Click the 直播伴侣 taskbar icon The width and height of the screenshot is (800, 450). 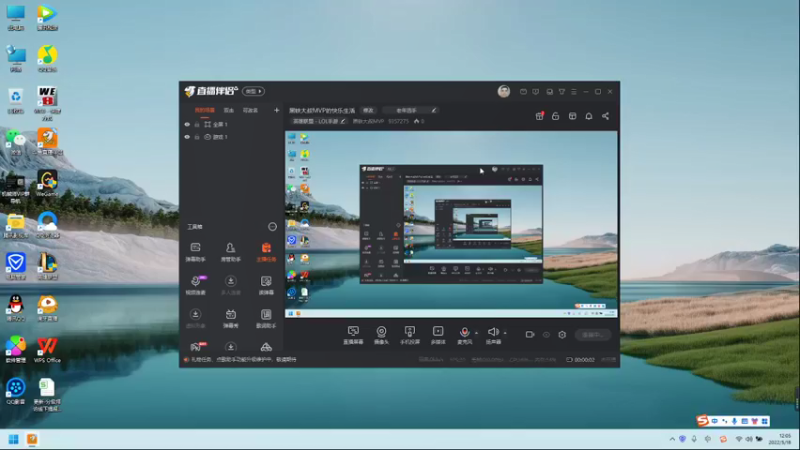coord(32,439)
